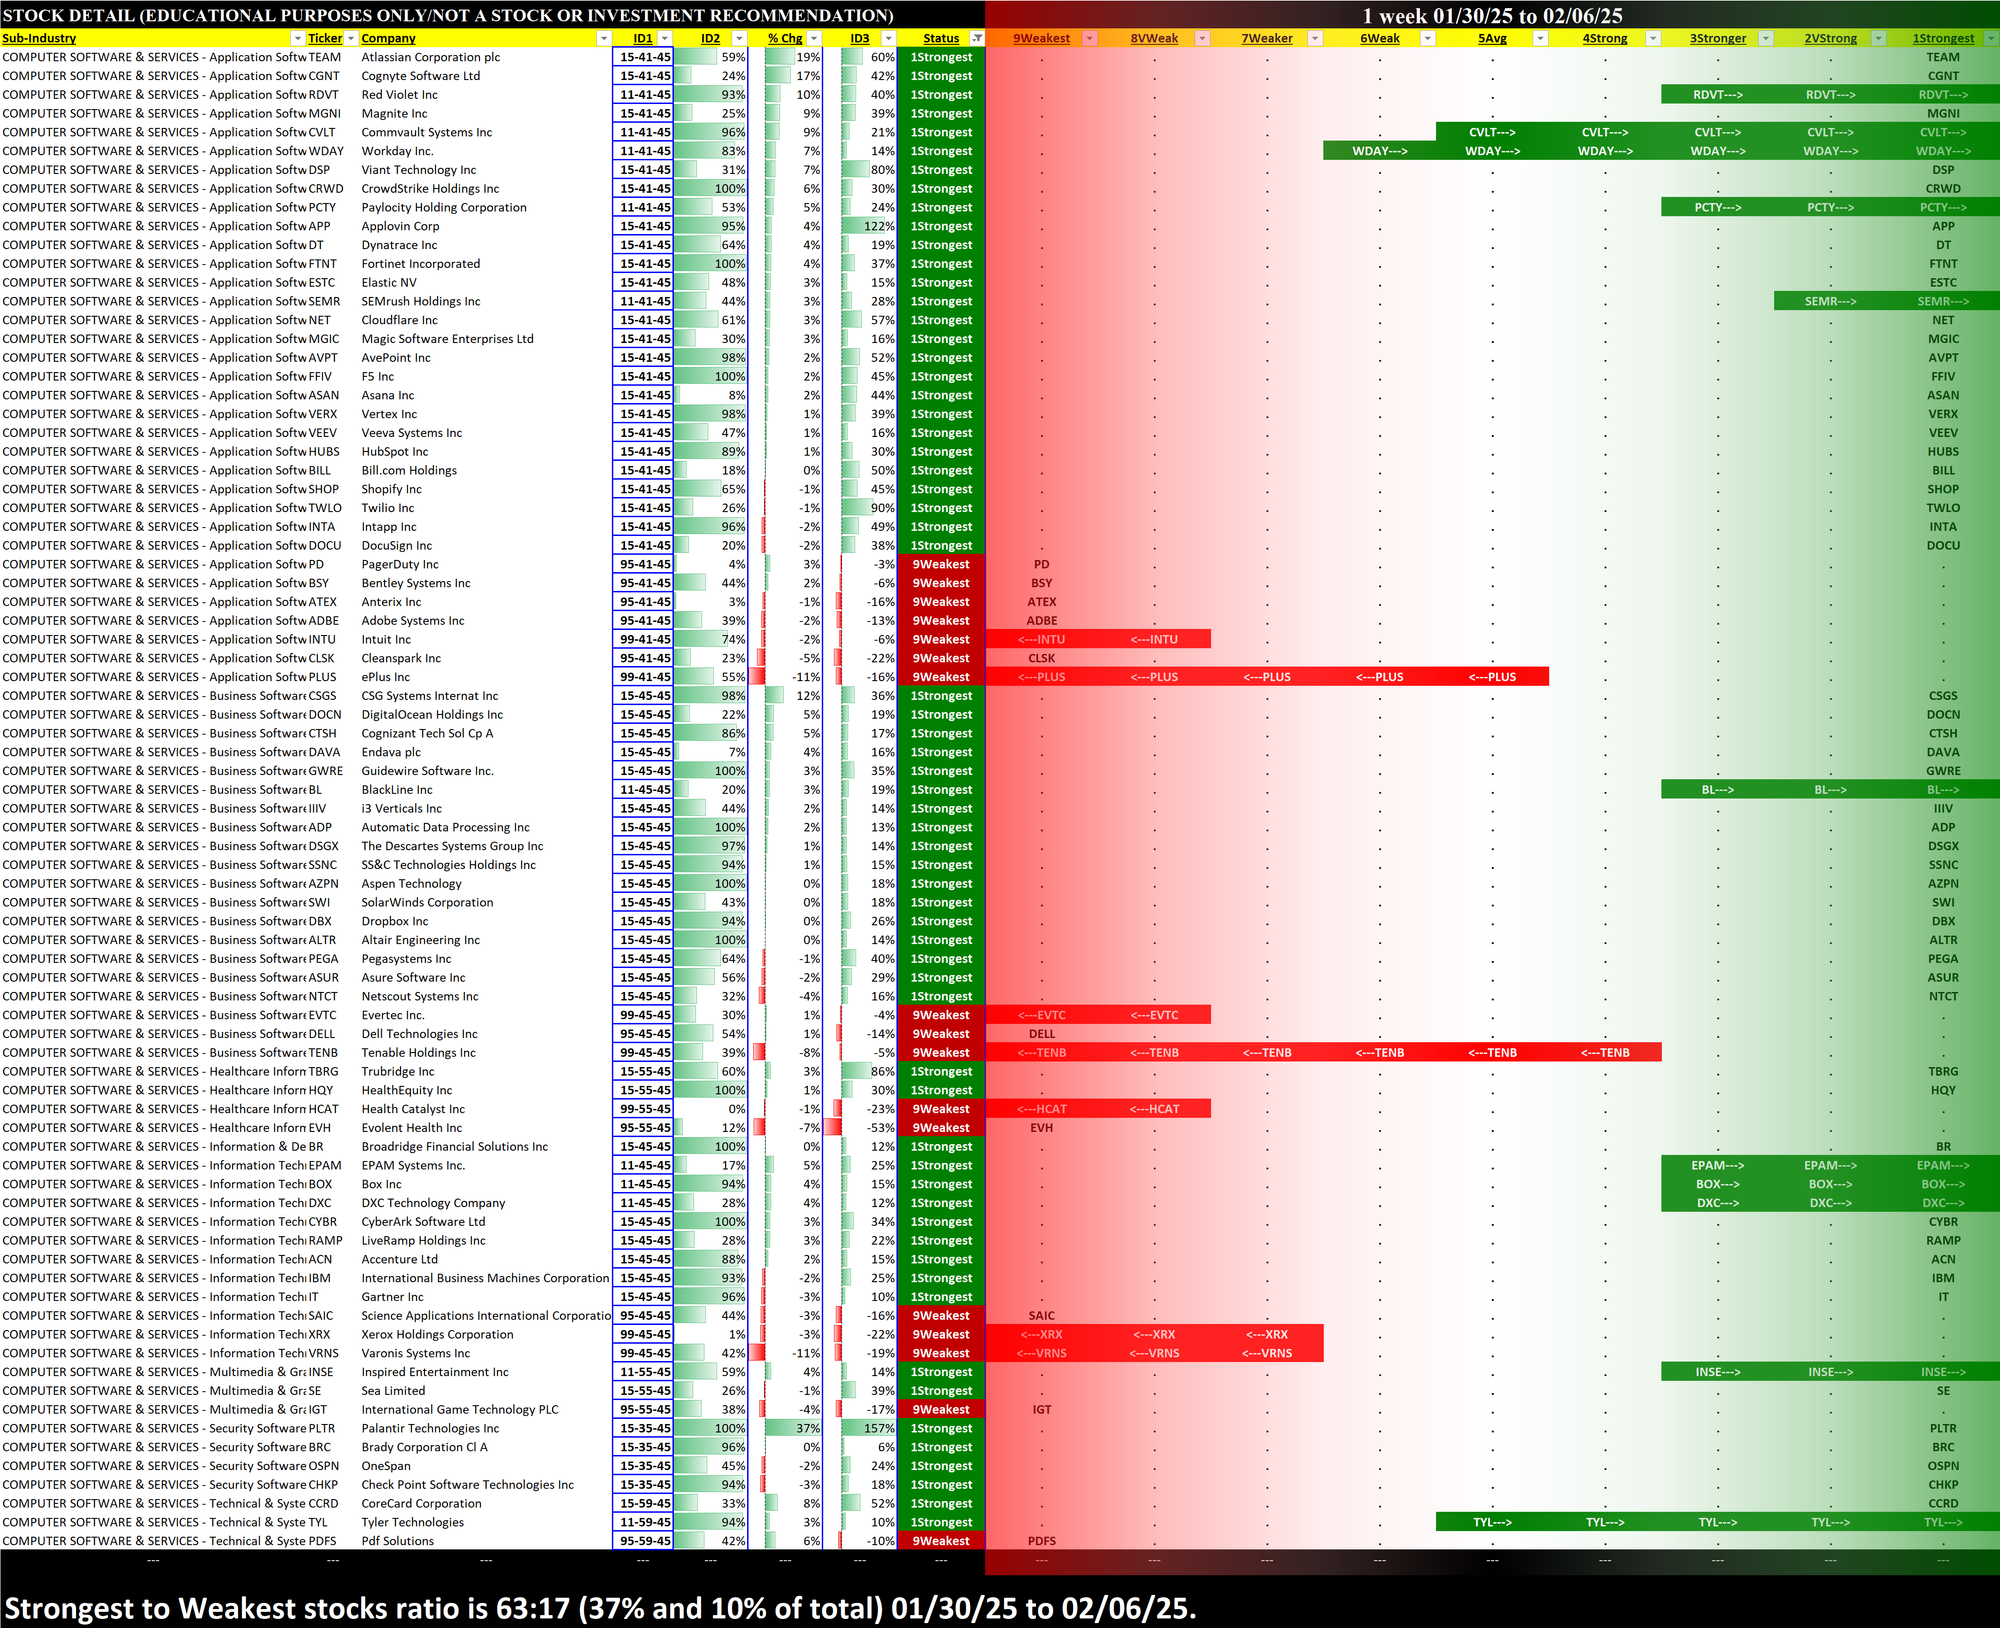Expand the Company column filter arrow
The image size is (2000, 1628).
point(603,38)
